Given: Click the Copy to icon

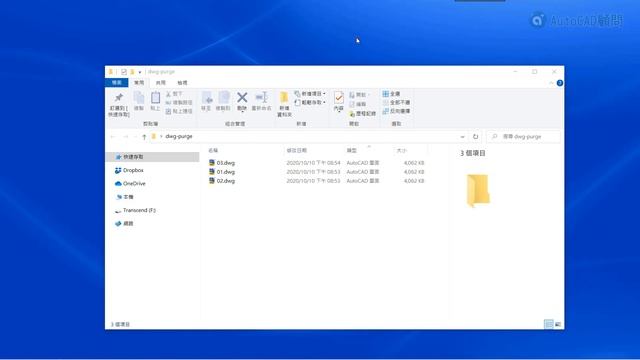Looking at the screenshot, I should pos(224,98).
